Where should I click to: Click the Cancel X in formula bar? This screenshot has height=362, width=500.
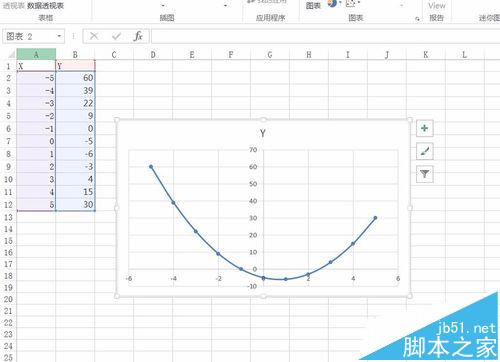(x=94, y=36)
